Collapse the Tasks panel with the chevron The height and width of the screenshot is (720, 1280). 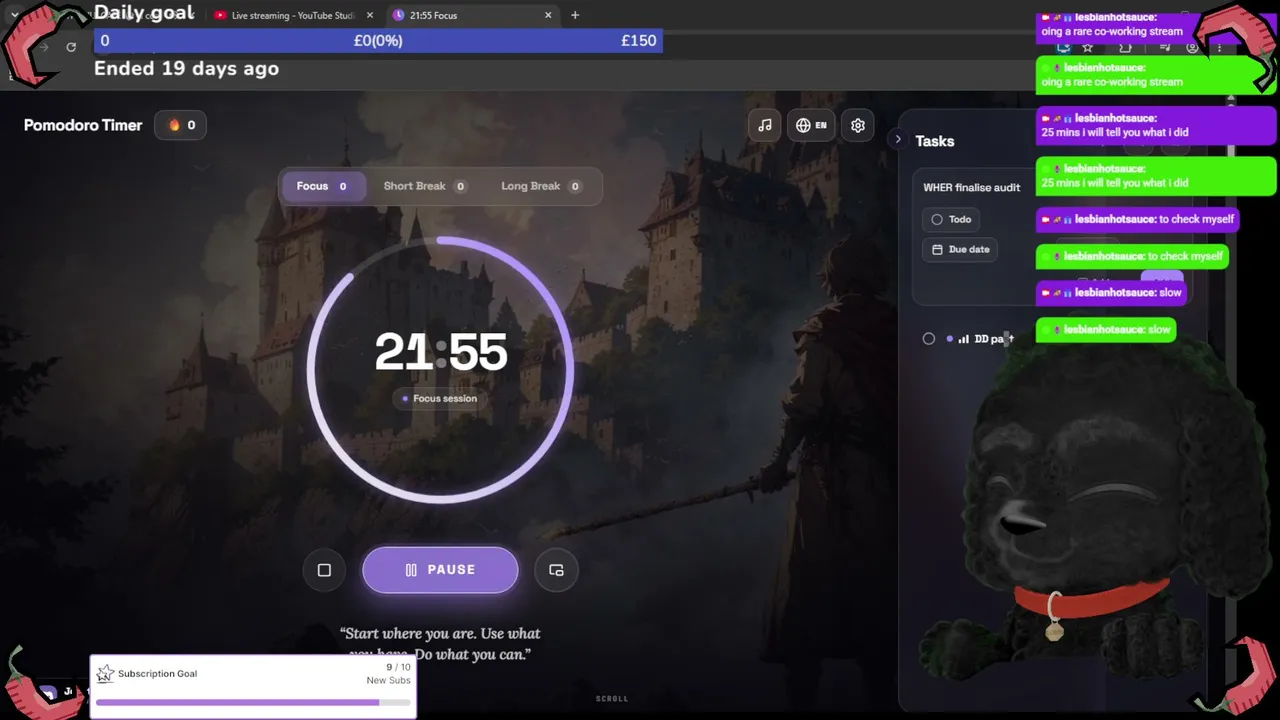click(x=898, y=140)
